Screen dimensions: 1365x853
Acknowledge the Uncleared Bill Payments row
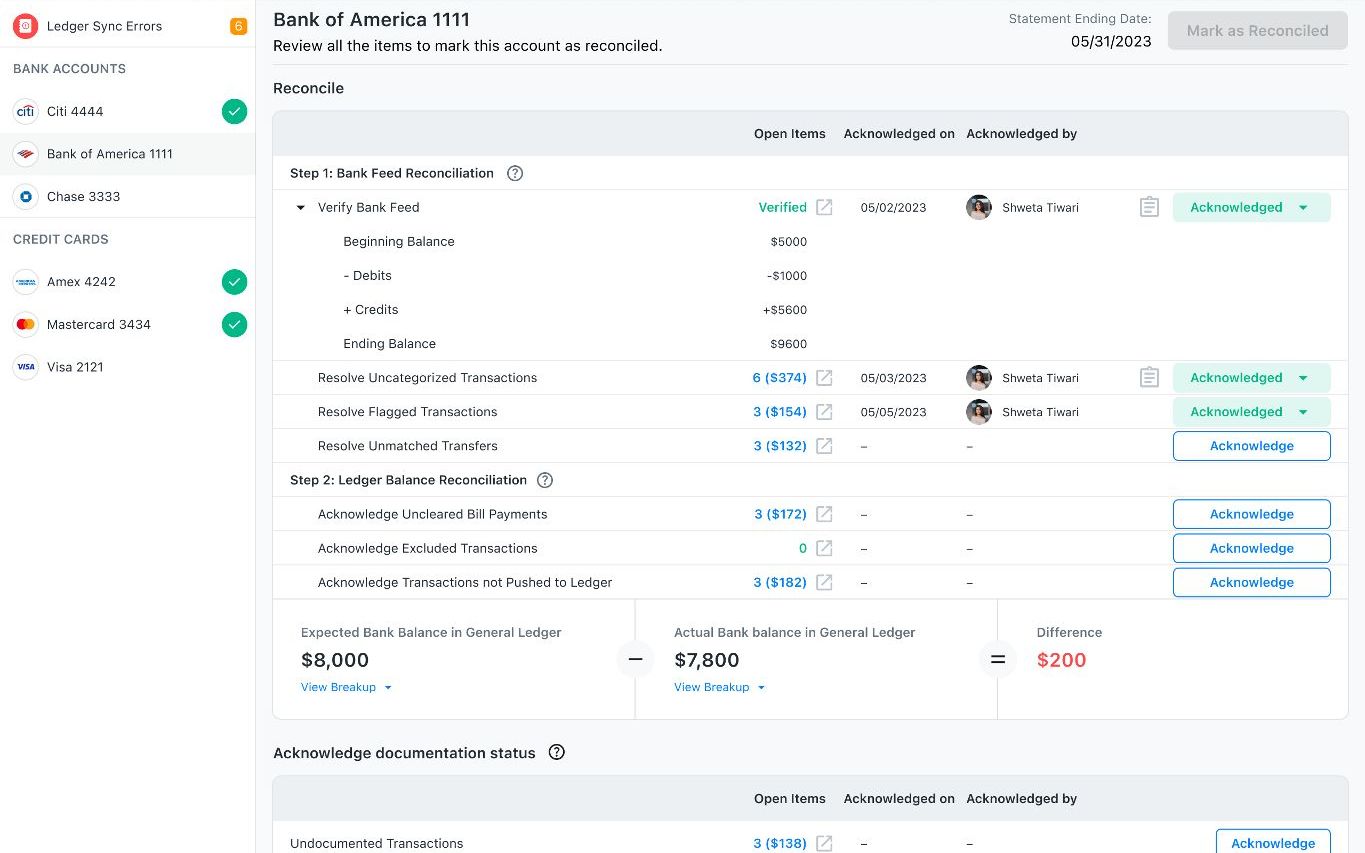[x=1251, y=514]
